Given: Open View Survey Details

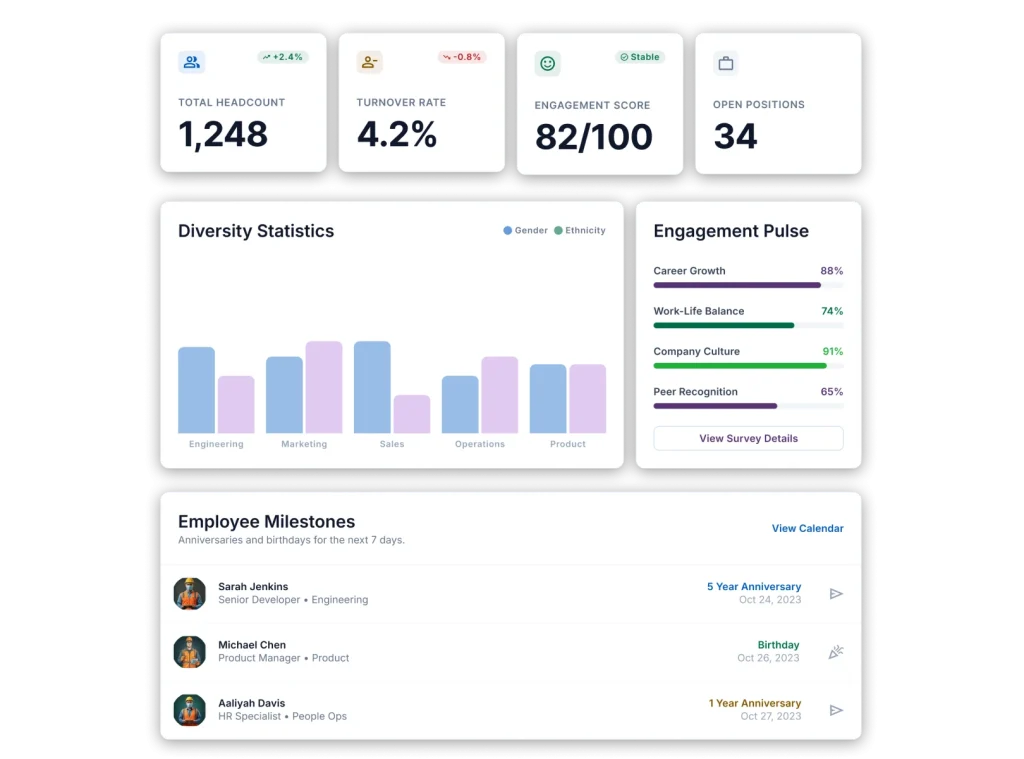Looking at the screenshot, I should (x=748, y=438).
